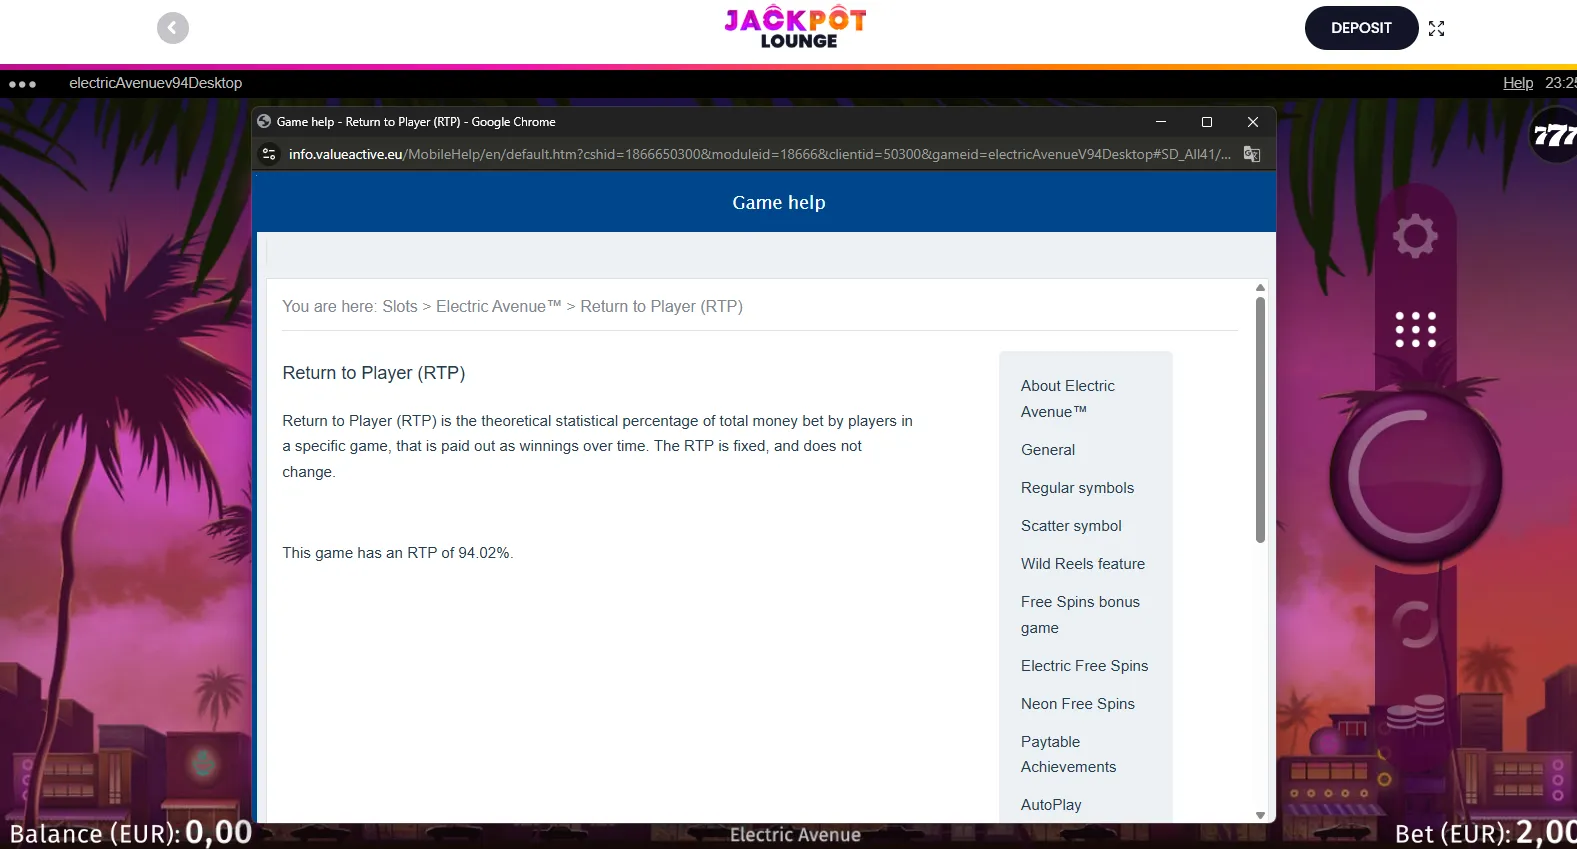
Task: Toggle fullscreen mode with the expand icon
Action: [1437, 28]
